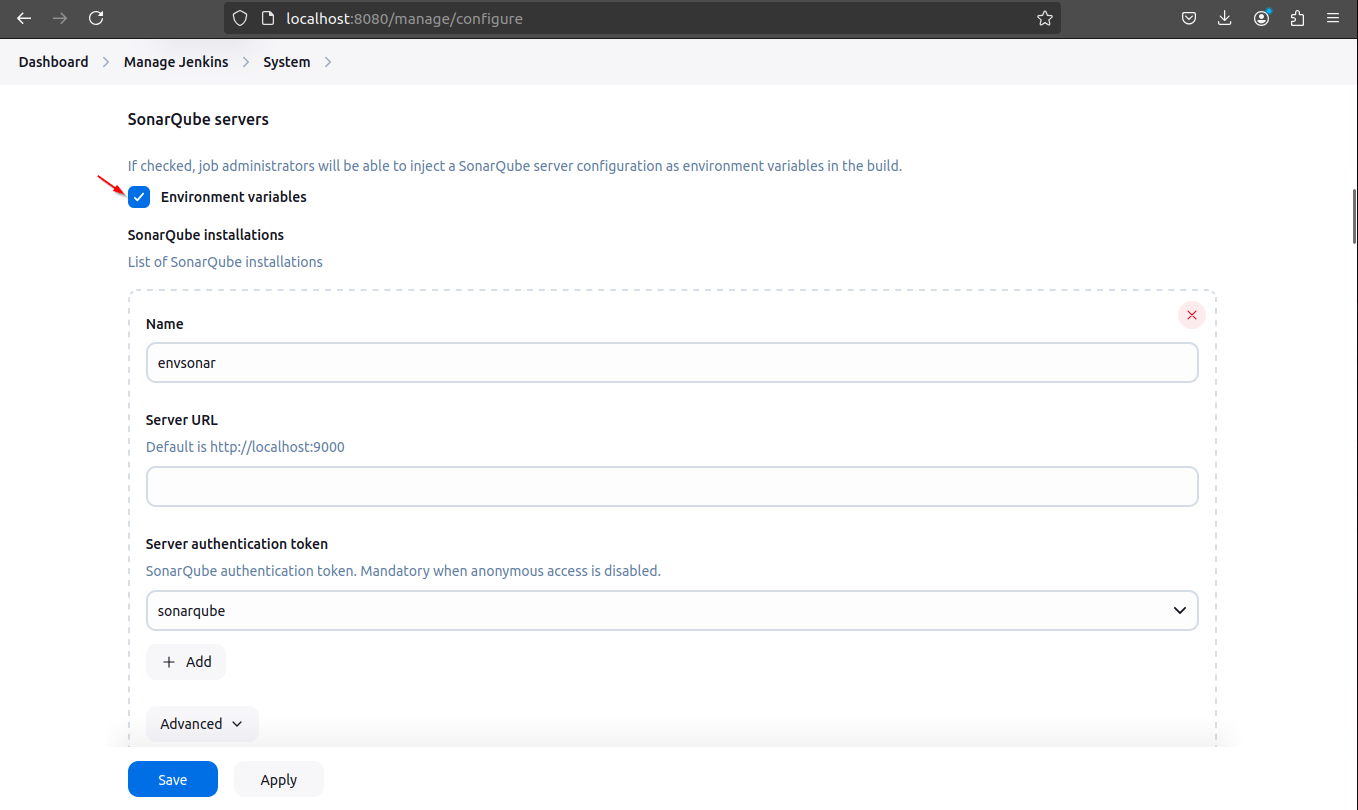Viewport: 1358px width, 810px height.
Task: Click the empty Server URL field
Action: pos(672,486)
